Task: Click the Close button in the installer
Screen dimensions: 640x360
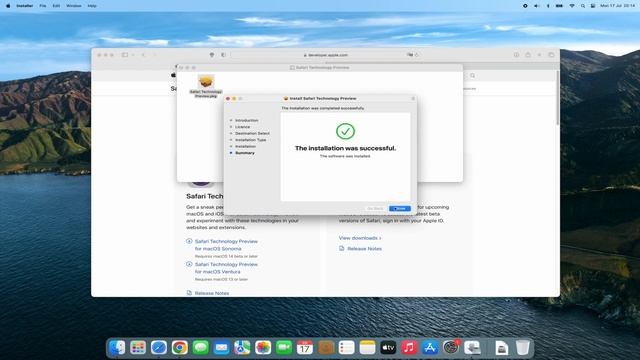Action: pyautogui.click(x=400, y=209)
